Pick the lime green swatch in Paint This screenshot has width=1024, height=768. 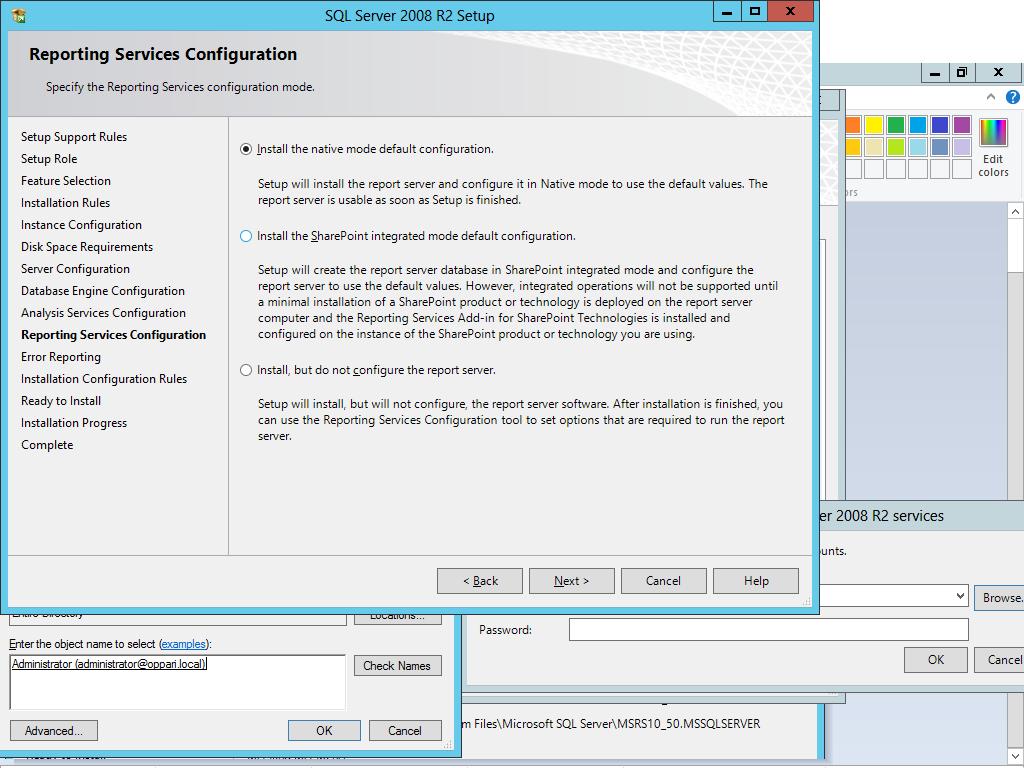pos(896,146)
